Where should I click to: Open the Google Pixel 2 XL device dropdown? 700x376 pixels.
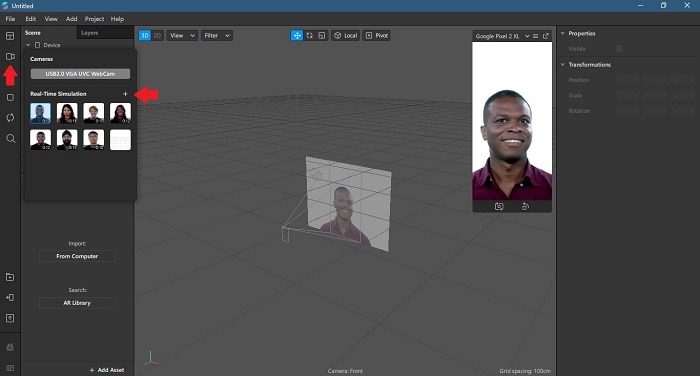click(x=501, y=36)
